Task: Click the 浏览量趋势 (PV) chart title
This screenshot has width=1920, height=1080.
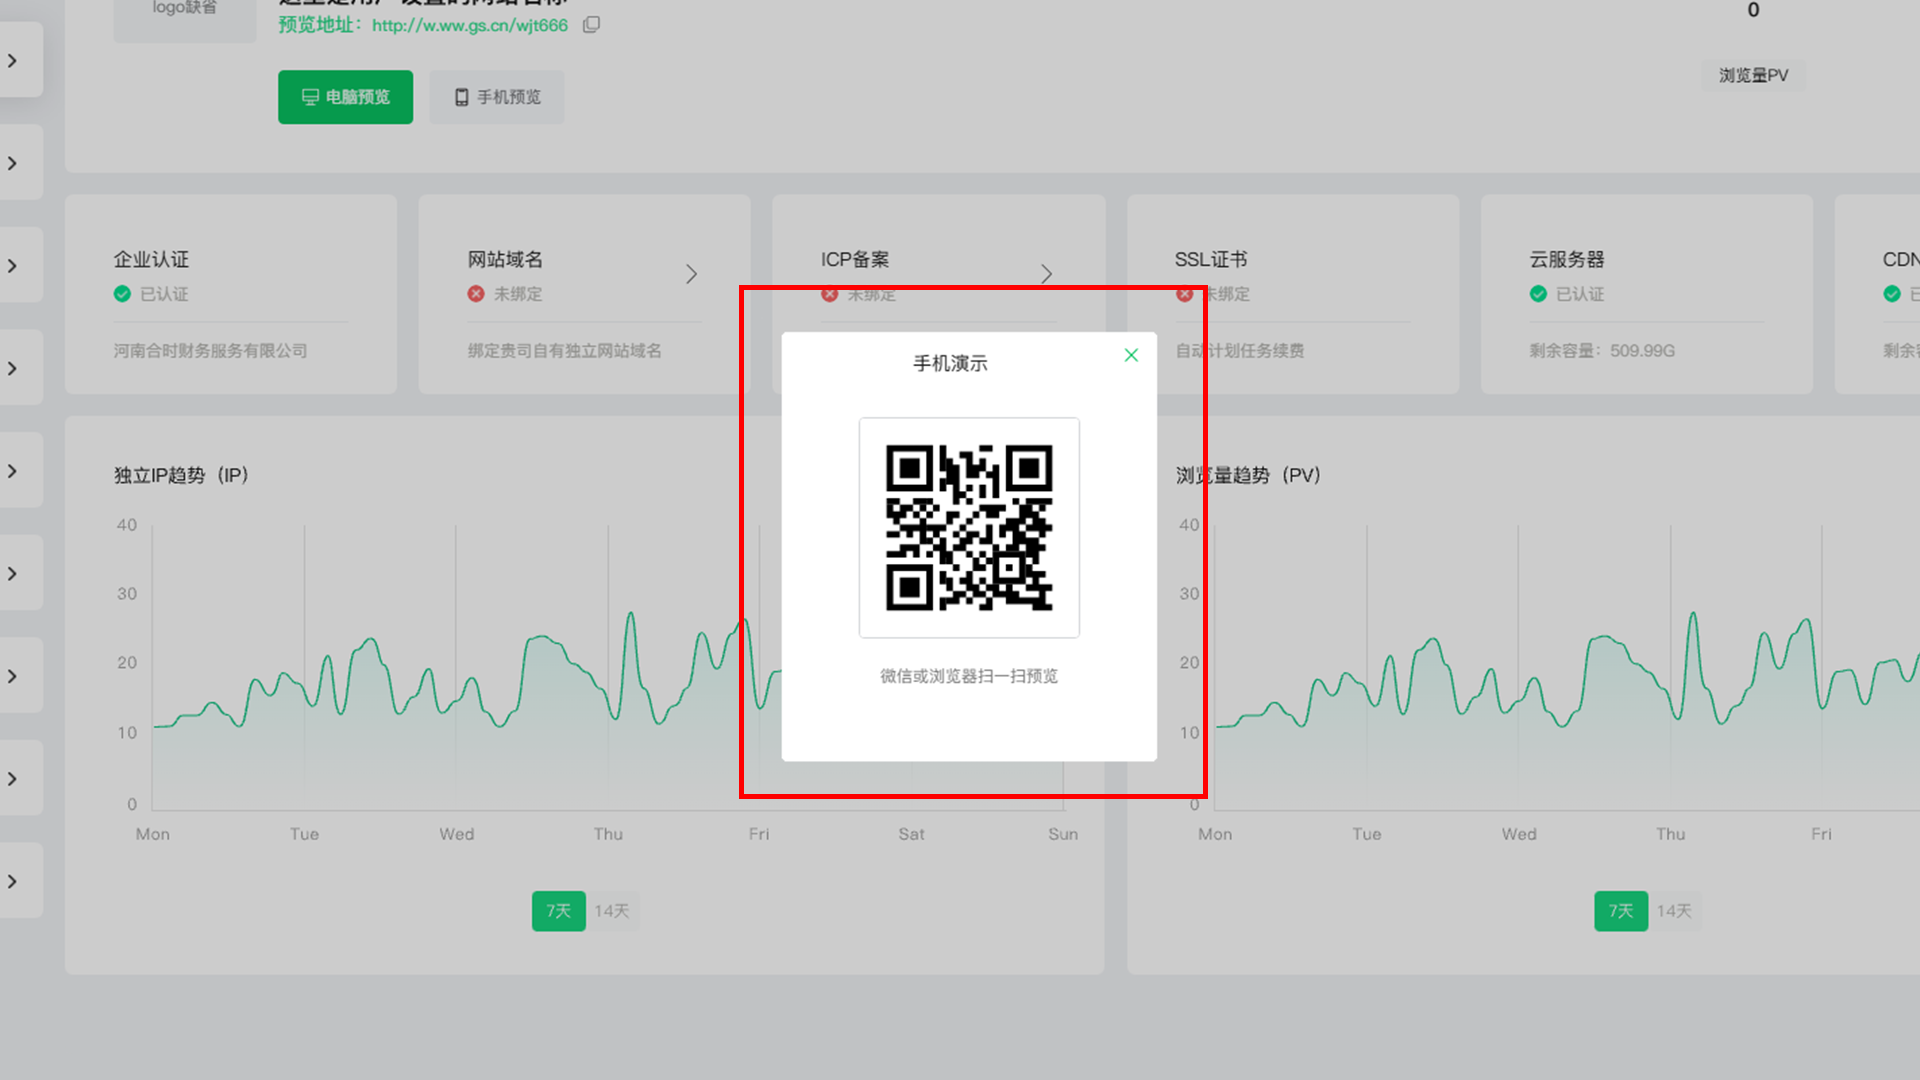Action: (1248, 476)
